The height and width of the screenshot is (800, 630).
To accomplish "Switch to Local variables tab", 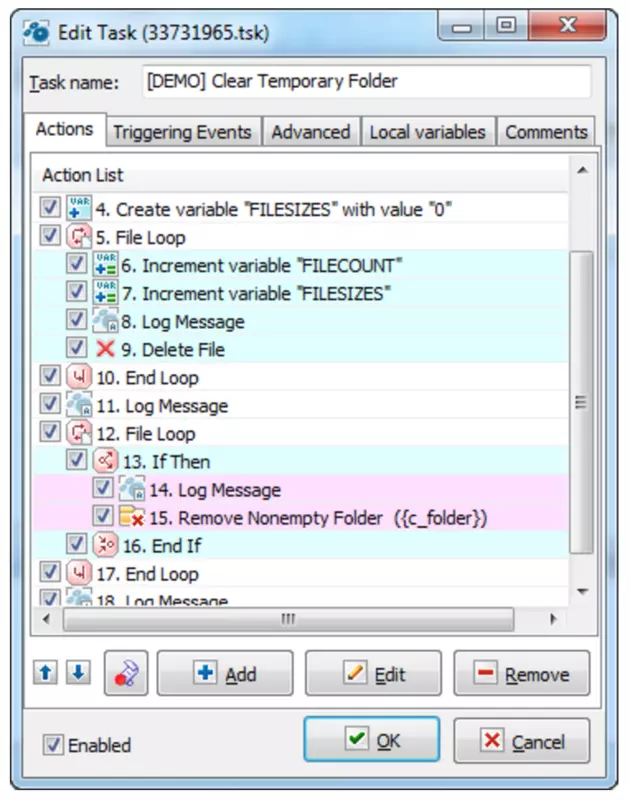I will click(x=427, y=132).
